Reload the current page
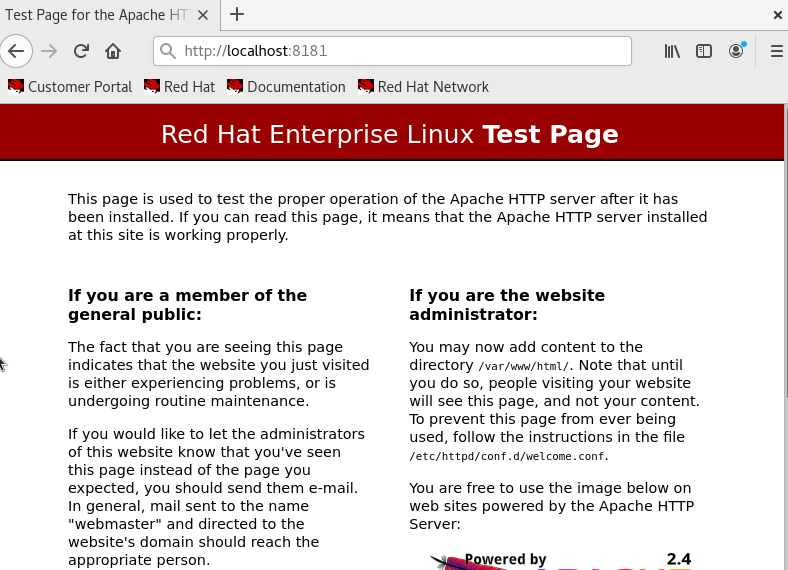Viewport: 788px width, 570px height. pos(81,51)
